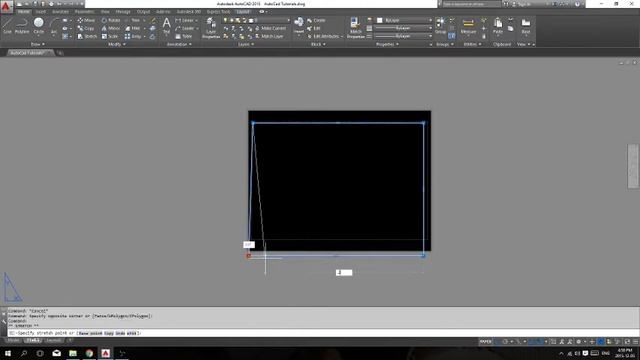This screenshot has width=640, height=360.
Task: Click Match Layer button
Action: coord(269,36)
